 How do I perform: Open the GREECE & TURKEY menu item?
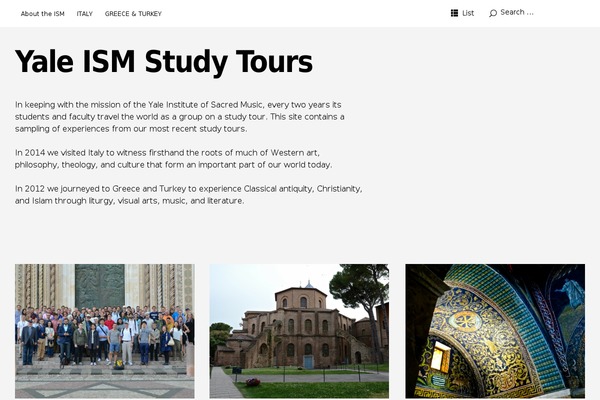click(133, 14)
